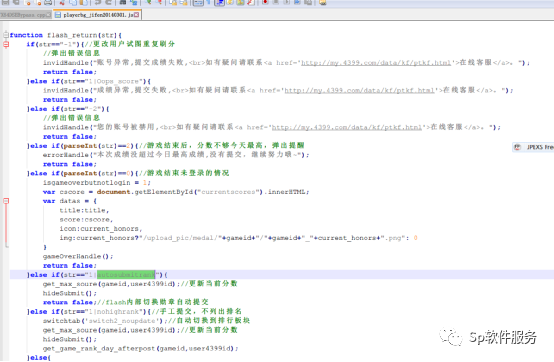
Task: Click the URL in the 您的账号被禁用 line
Action: [x=347, y=127]
